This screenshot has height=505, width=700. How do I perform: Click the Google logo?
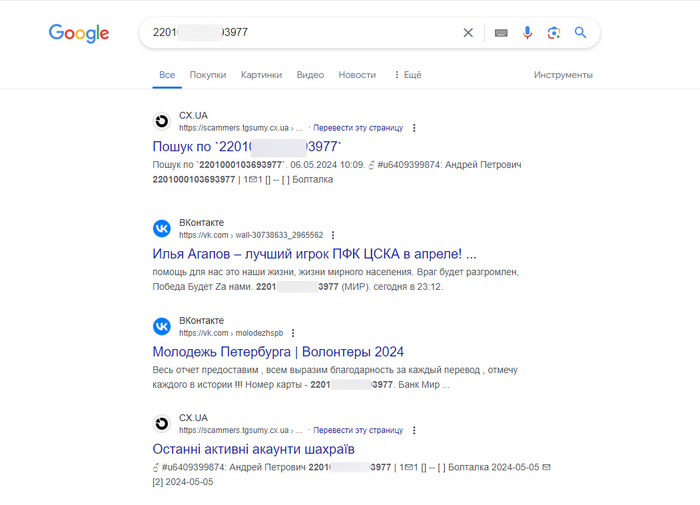click(x=79, y=33)
